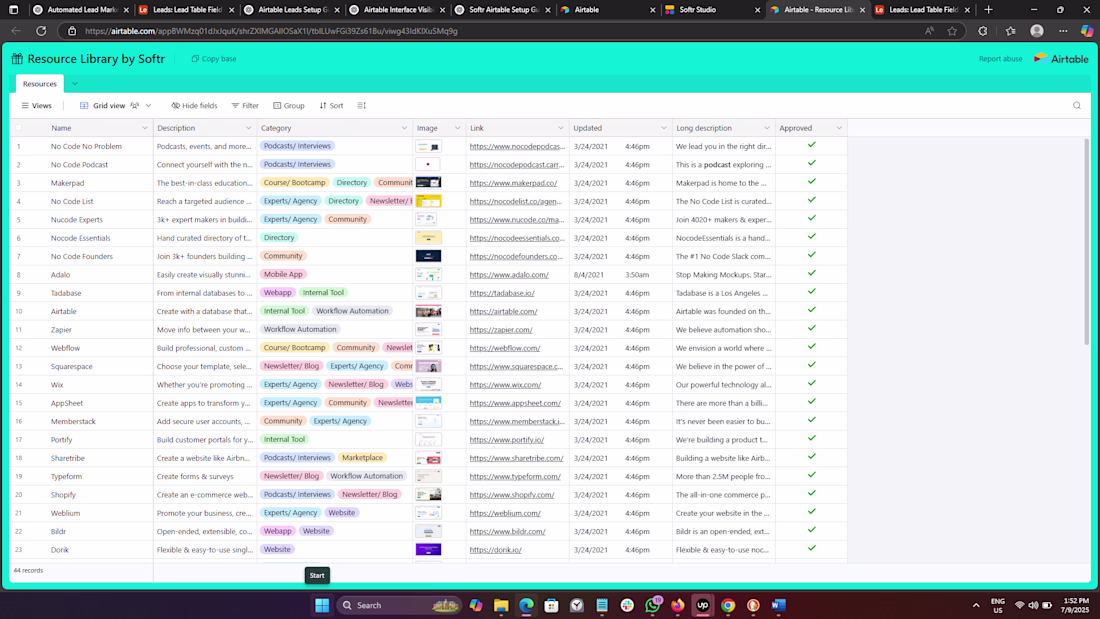
Task: Switch to Softr Studio browser tab
Action: [x=712, y=10]
